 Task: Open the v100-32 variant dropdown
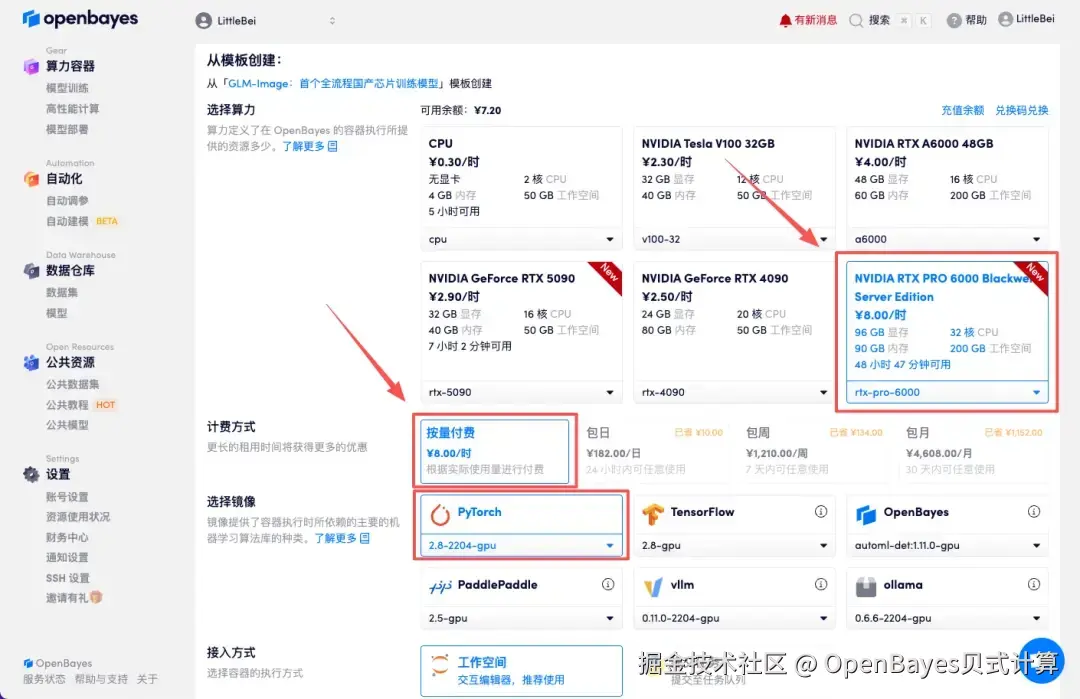(x=734, y=239)
